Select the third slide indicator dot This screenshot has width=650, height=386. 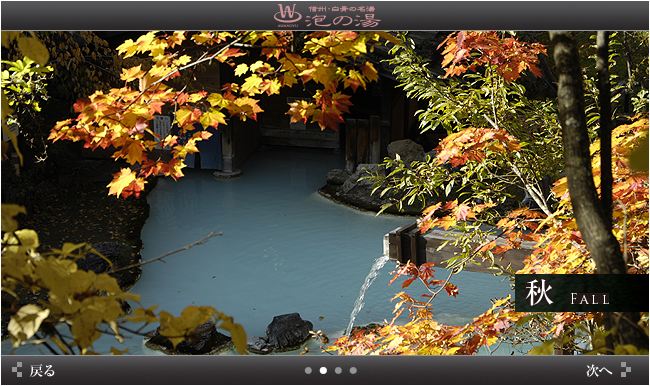[x=338, y=370]
